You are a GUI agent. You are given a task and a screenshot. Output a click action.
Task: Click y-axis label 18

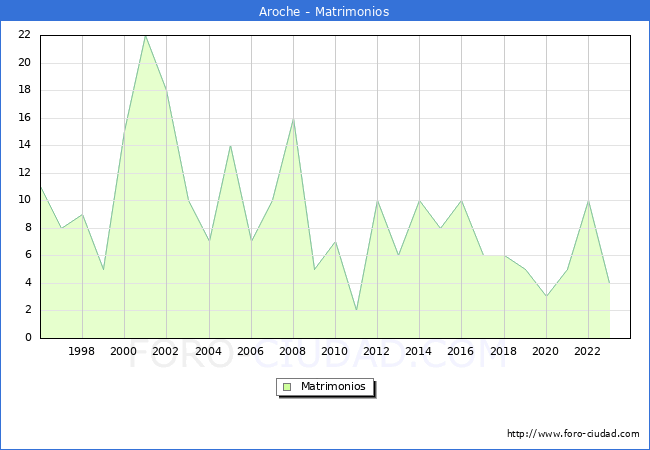pos(24,90)
